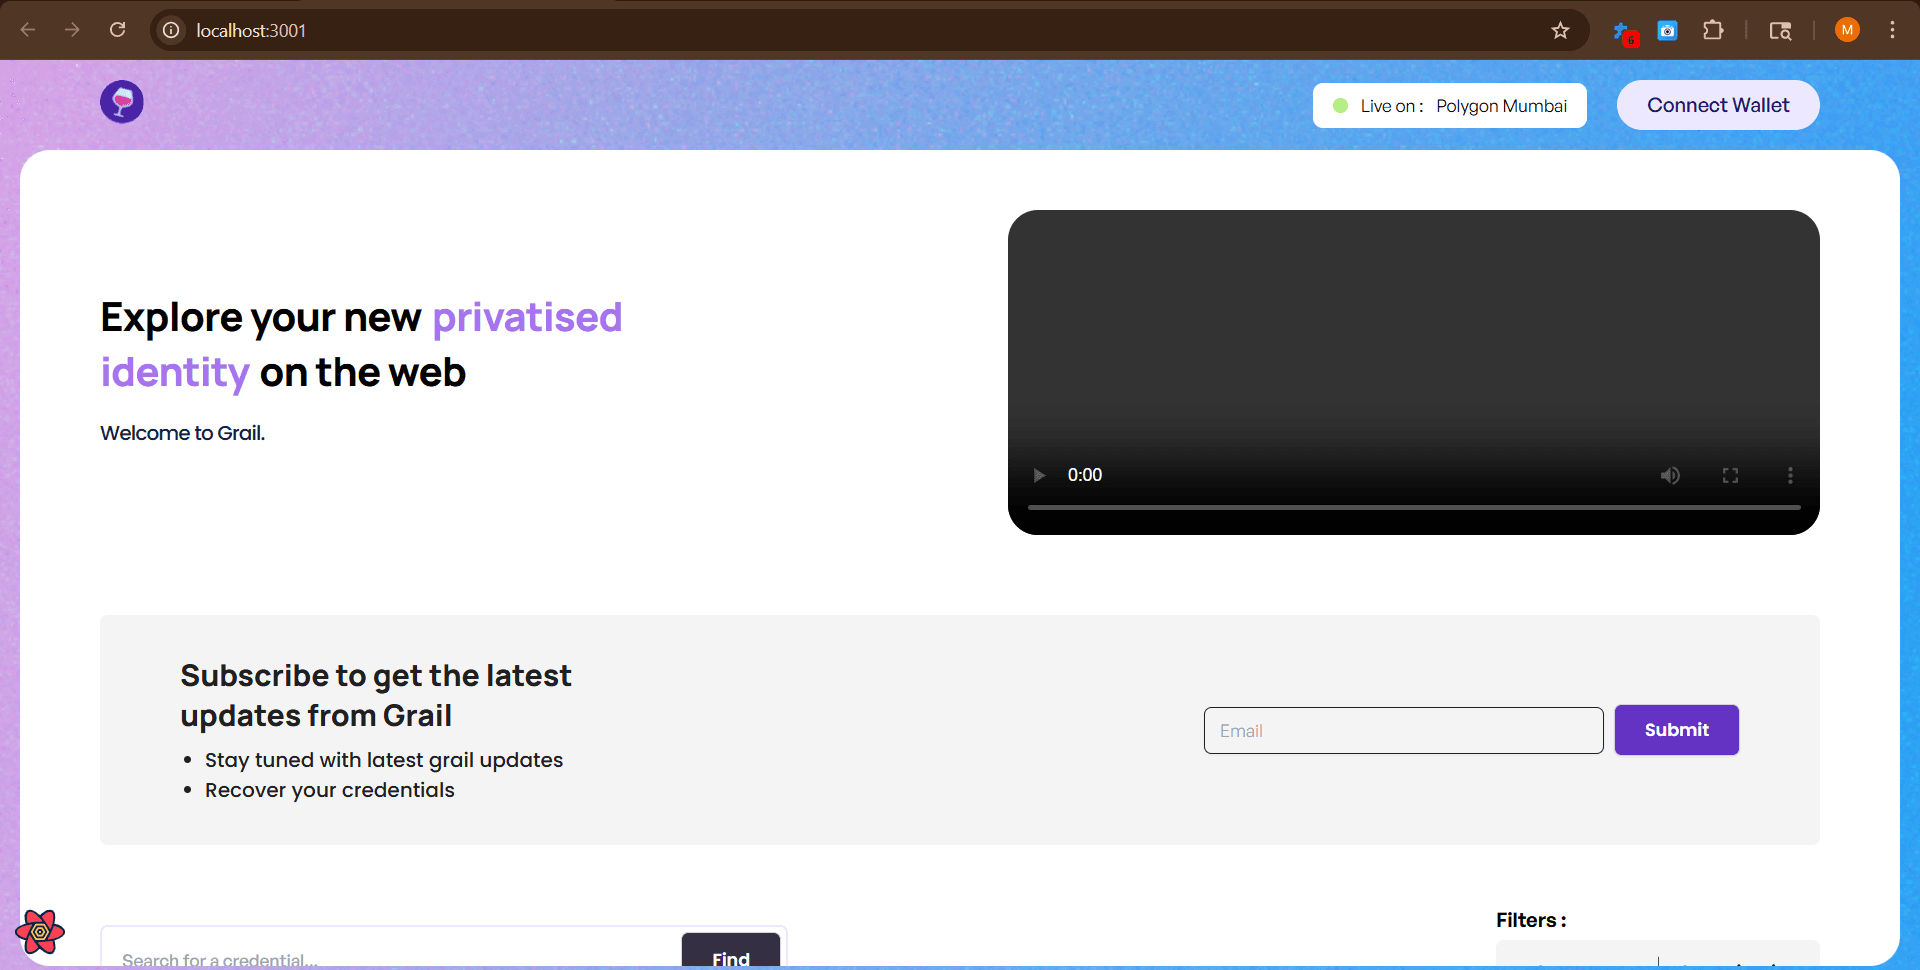
Task: Open the video player more-options menu
Action: [1790, 475]
